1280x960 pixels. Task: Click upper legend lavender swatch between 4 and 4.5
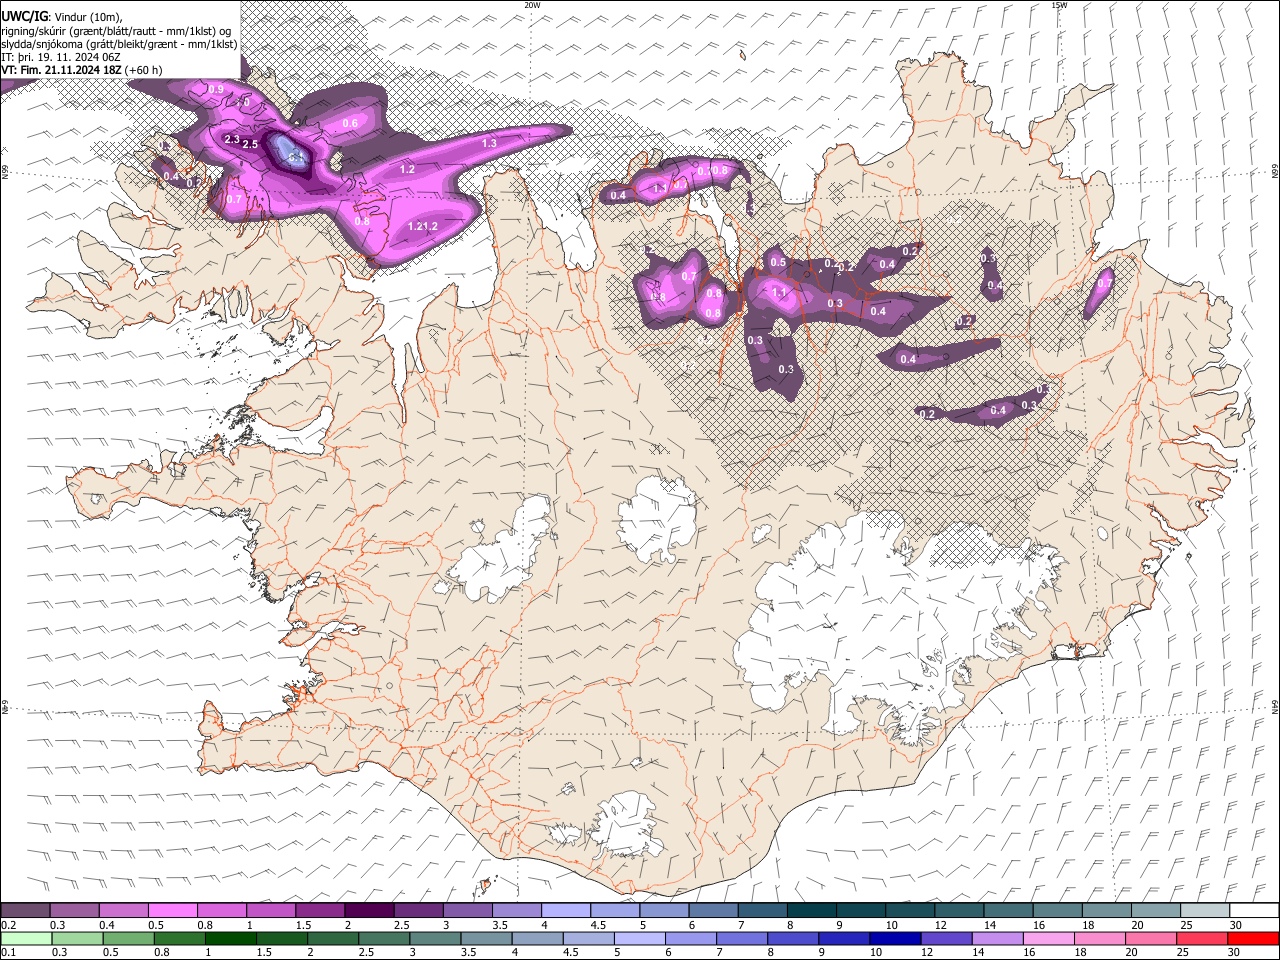pos(564,911)
